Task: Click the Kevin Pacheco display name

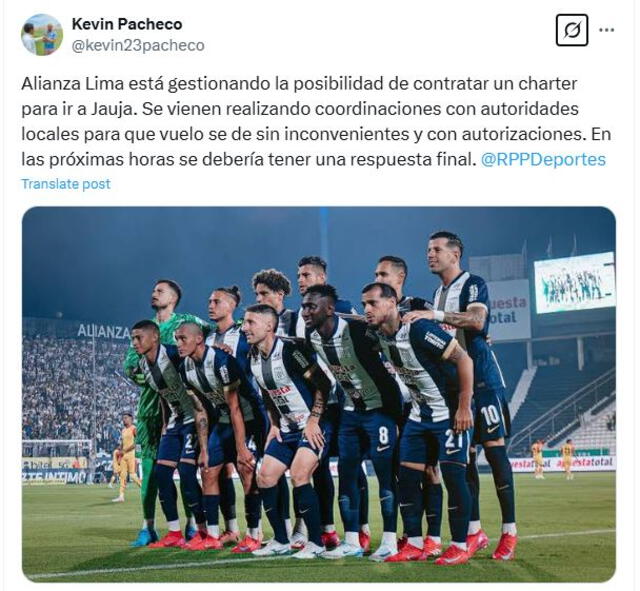Action: click(127, 24)
